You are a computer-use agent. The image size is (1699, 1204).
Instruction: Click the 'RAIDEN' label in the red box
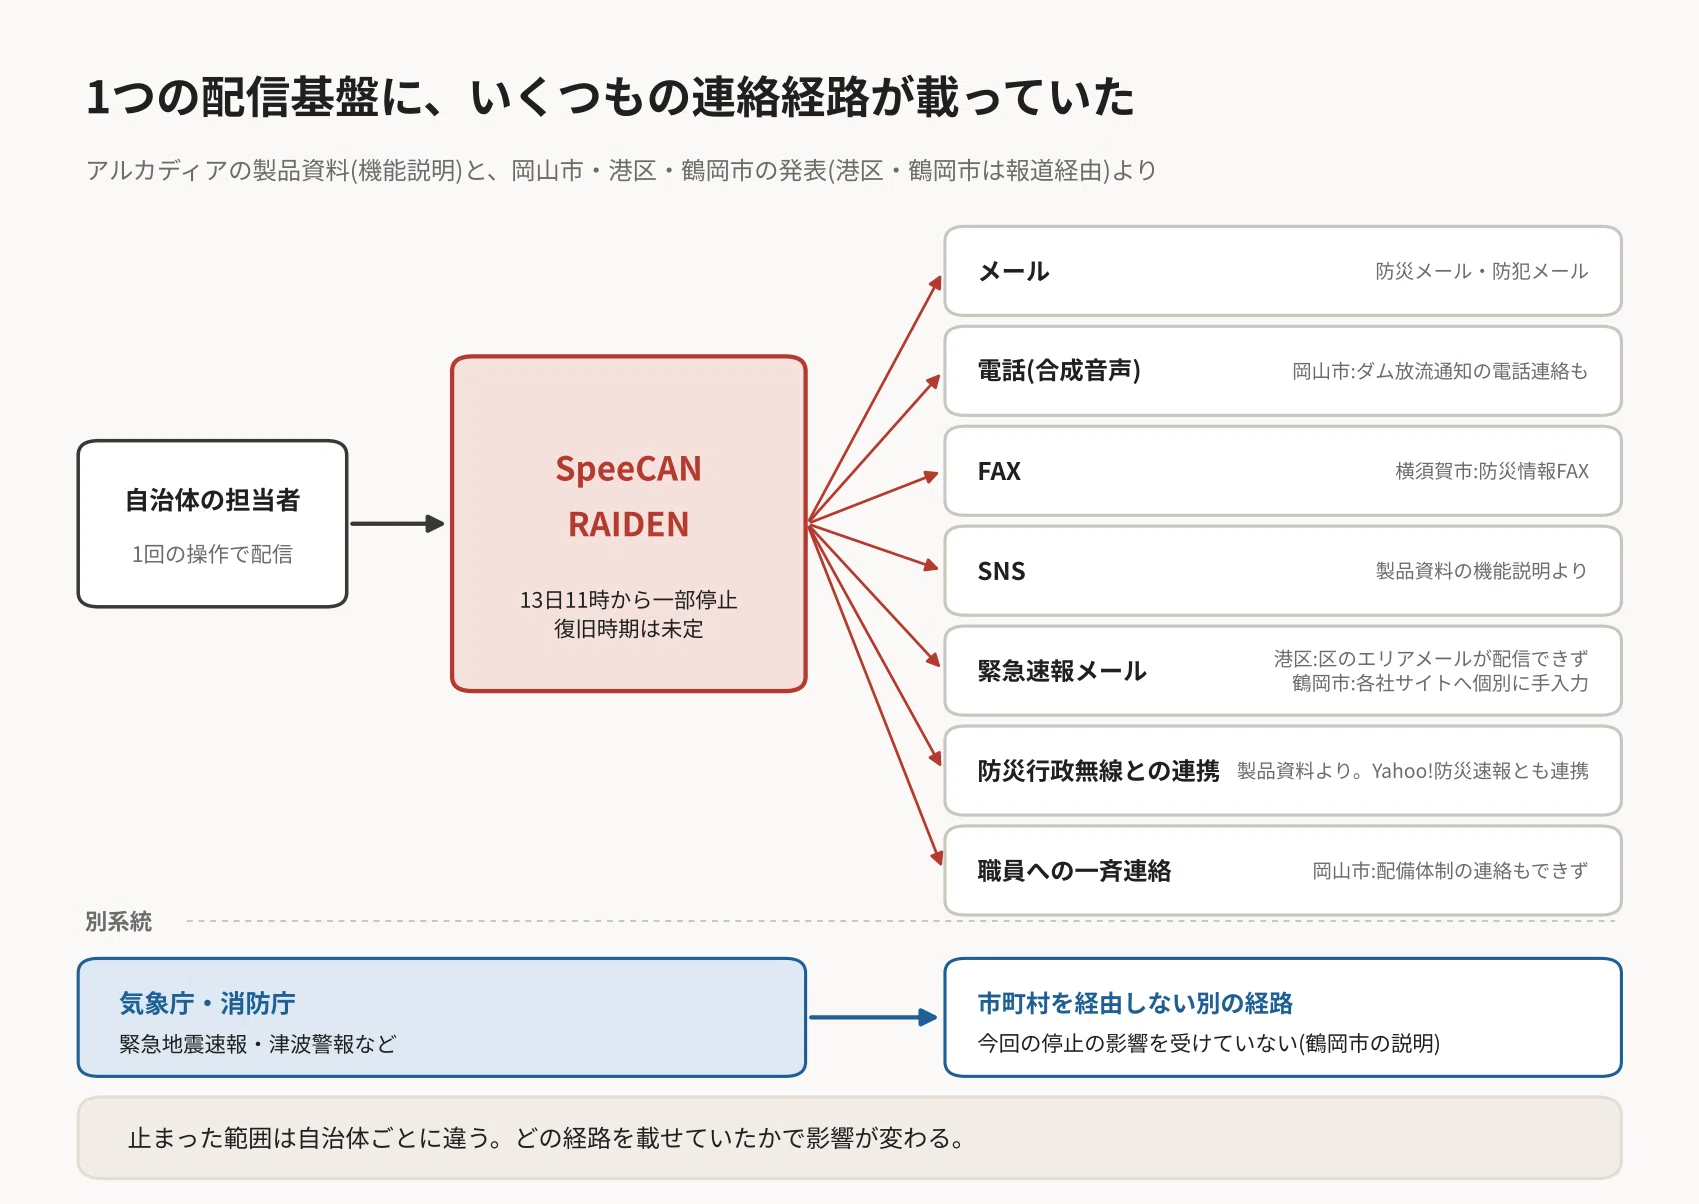pyautogui.click(x=629, y=524)
